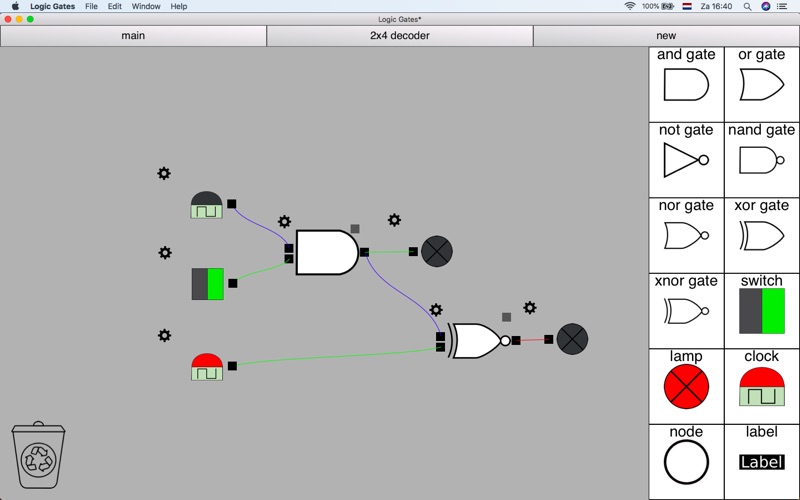Image resolution: width=800 pixels, height=500 pixels.
Task: Click the recycle trash bin
Action: 38,455
